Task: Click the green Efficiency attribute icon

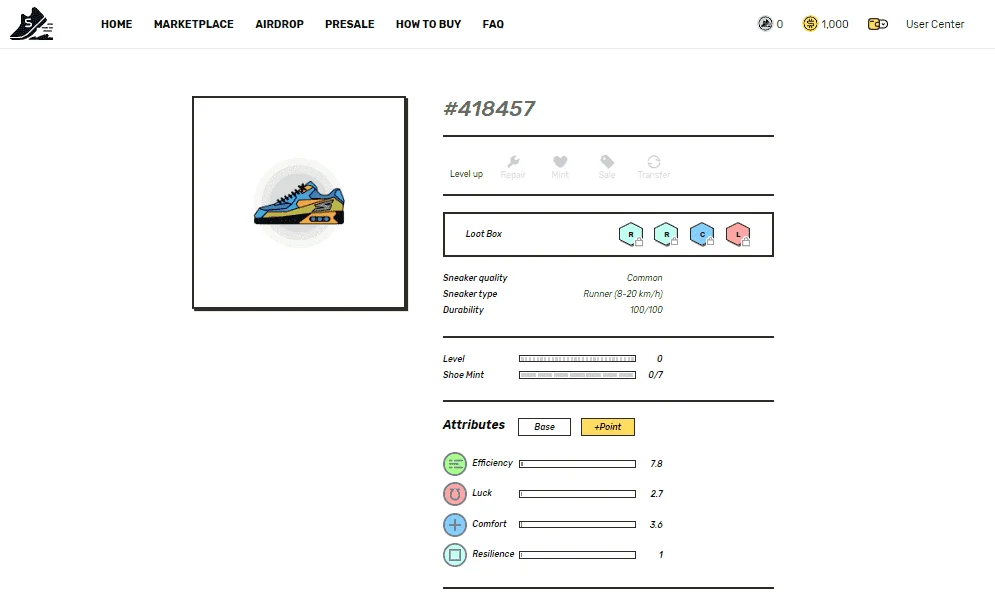Action: pos(454,464)
